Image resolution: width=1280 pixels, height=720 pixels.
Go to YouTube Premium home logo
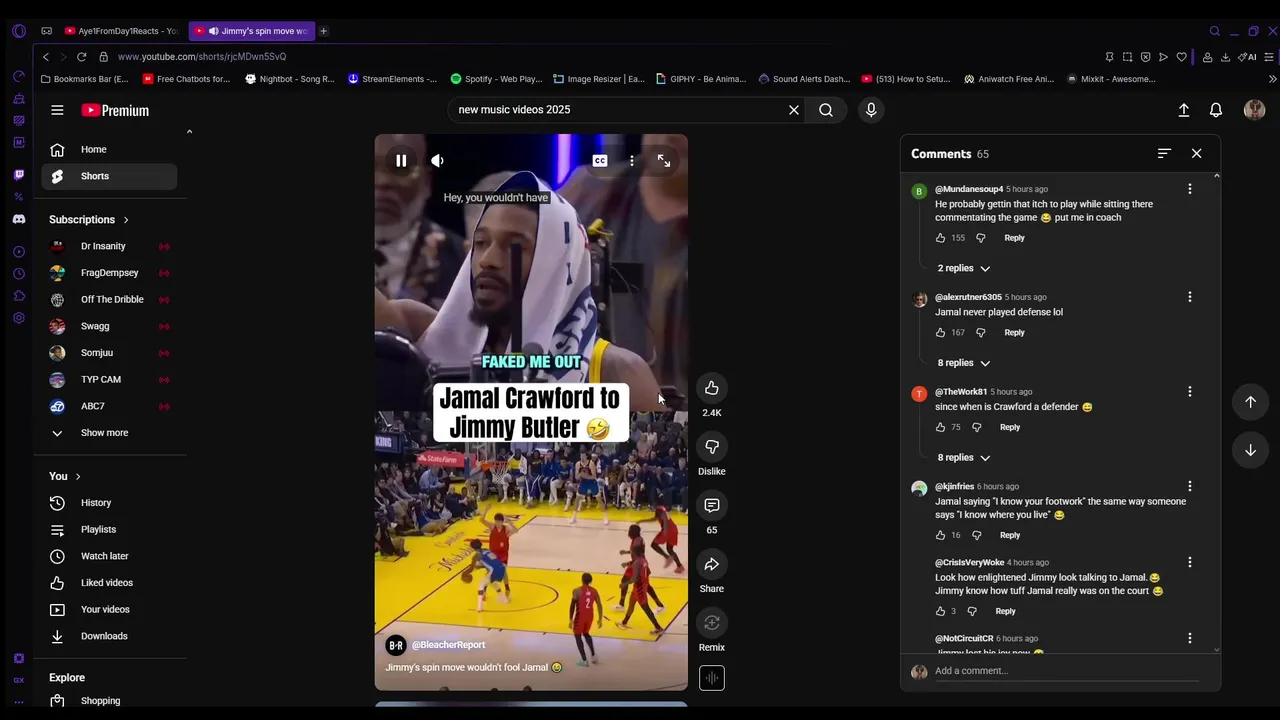pos(115,110)
